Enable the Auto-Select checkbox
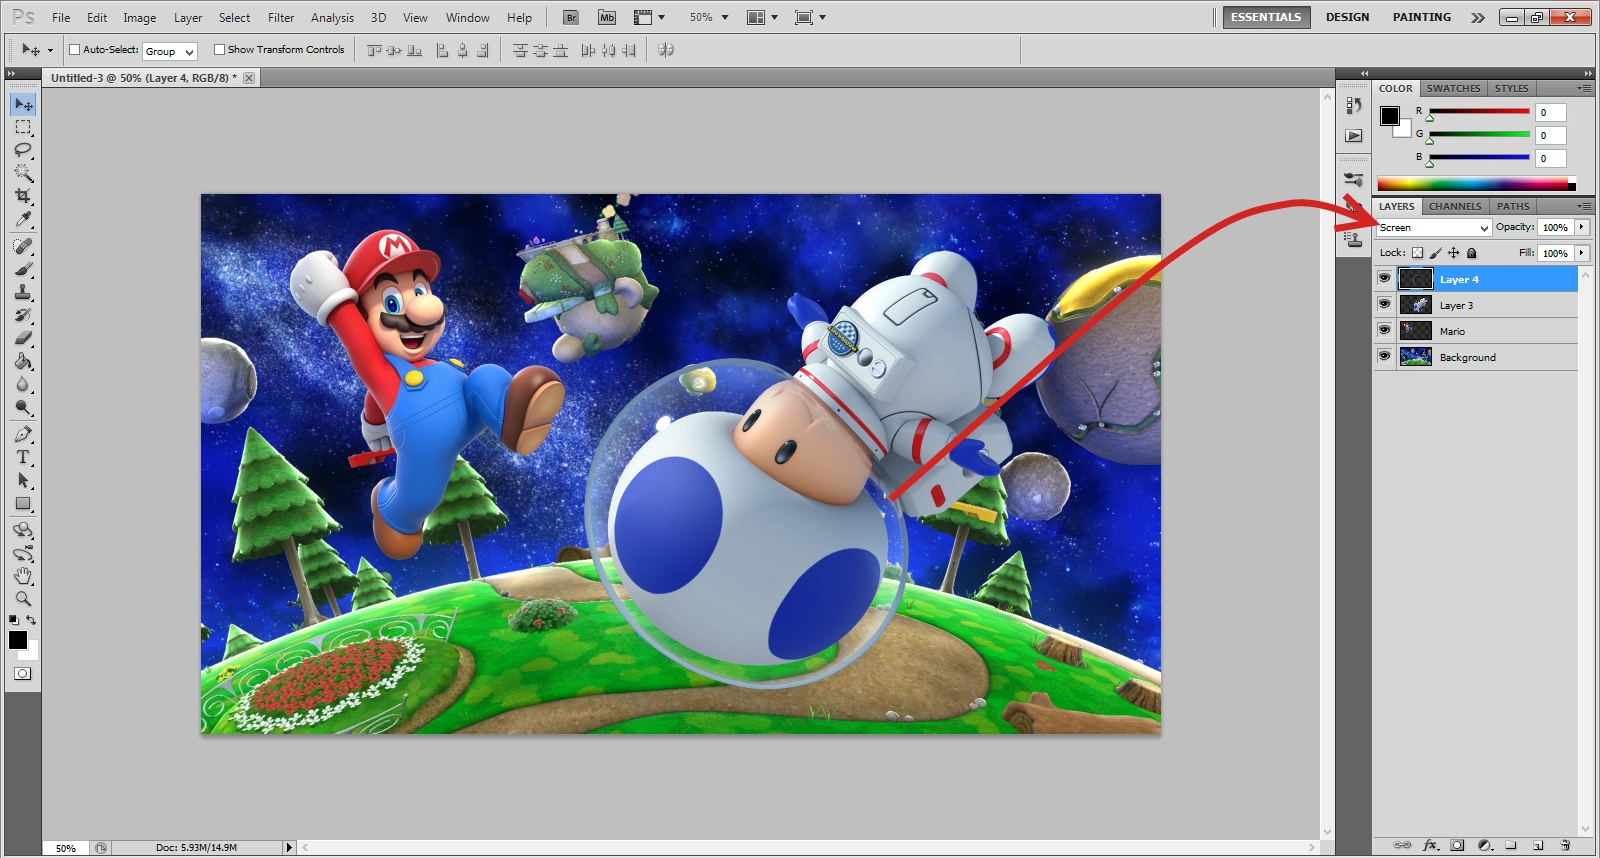 74,50
